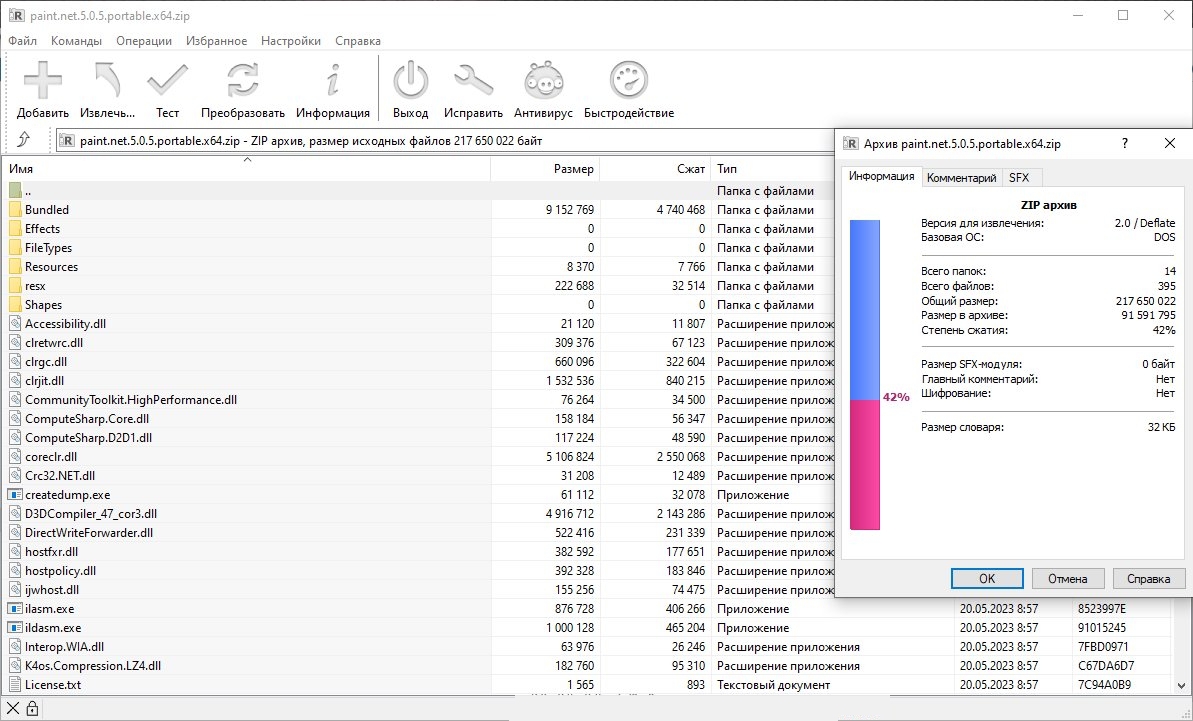Click the ildasm.exe application icon
This screenshot has width=1193, height=721.
click(x=15, y=628)
